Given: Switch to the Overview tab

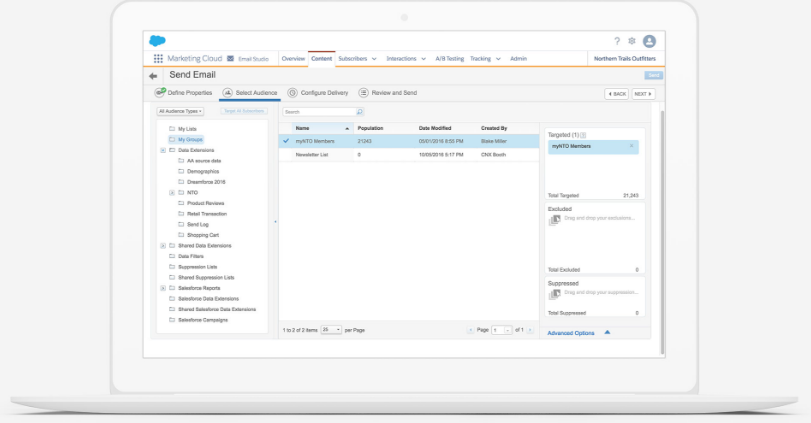Looking at the screenshot, I should [293, 59].
